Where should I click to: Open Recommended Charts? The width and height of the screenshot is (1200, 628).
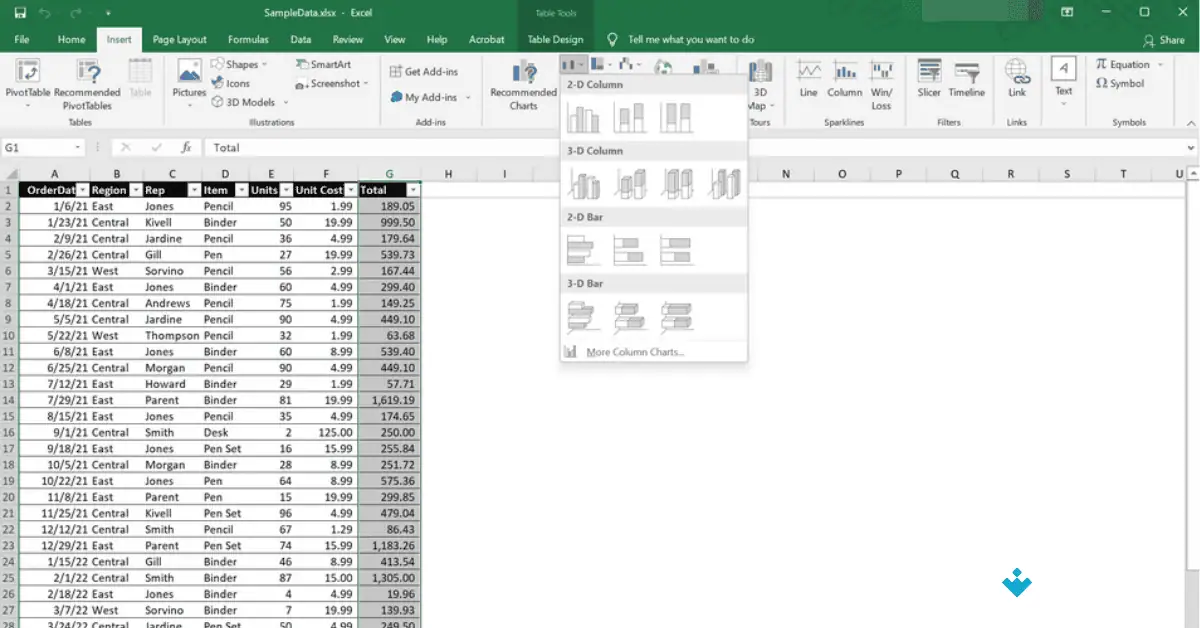[521, 86]
